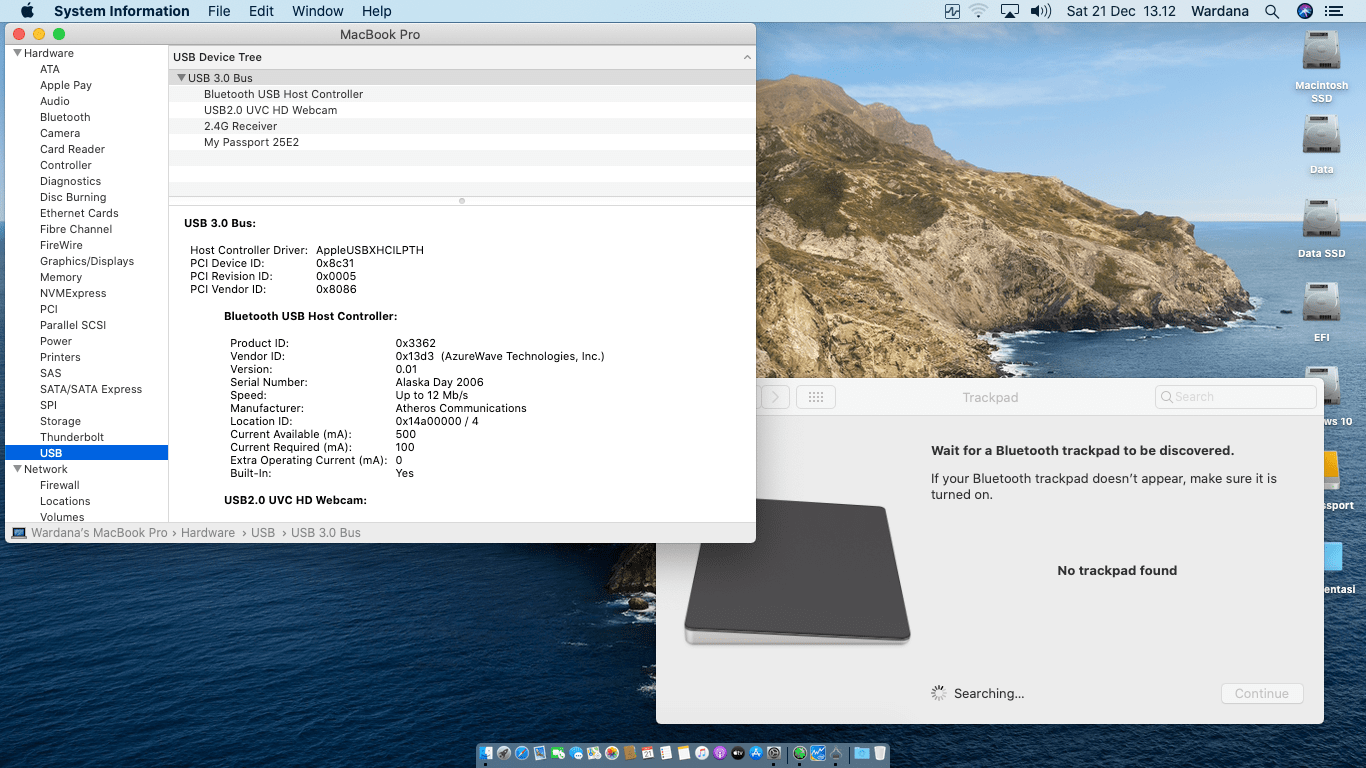
Task: Click the AirPlay display menu bar icon
Action: point(1009,11)
